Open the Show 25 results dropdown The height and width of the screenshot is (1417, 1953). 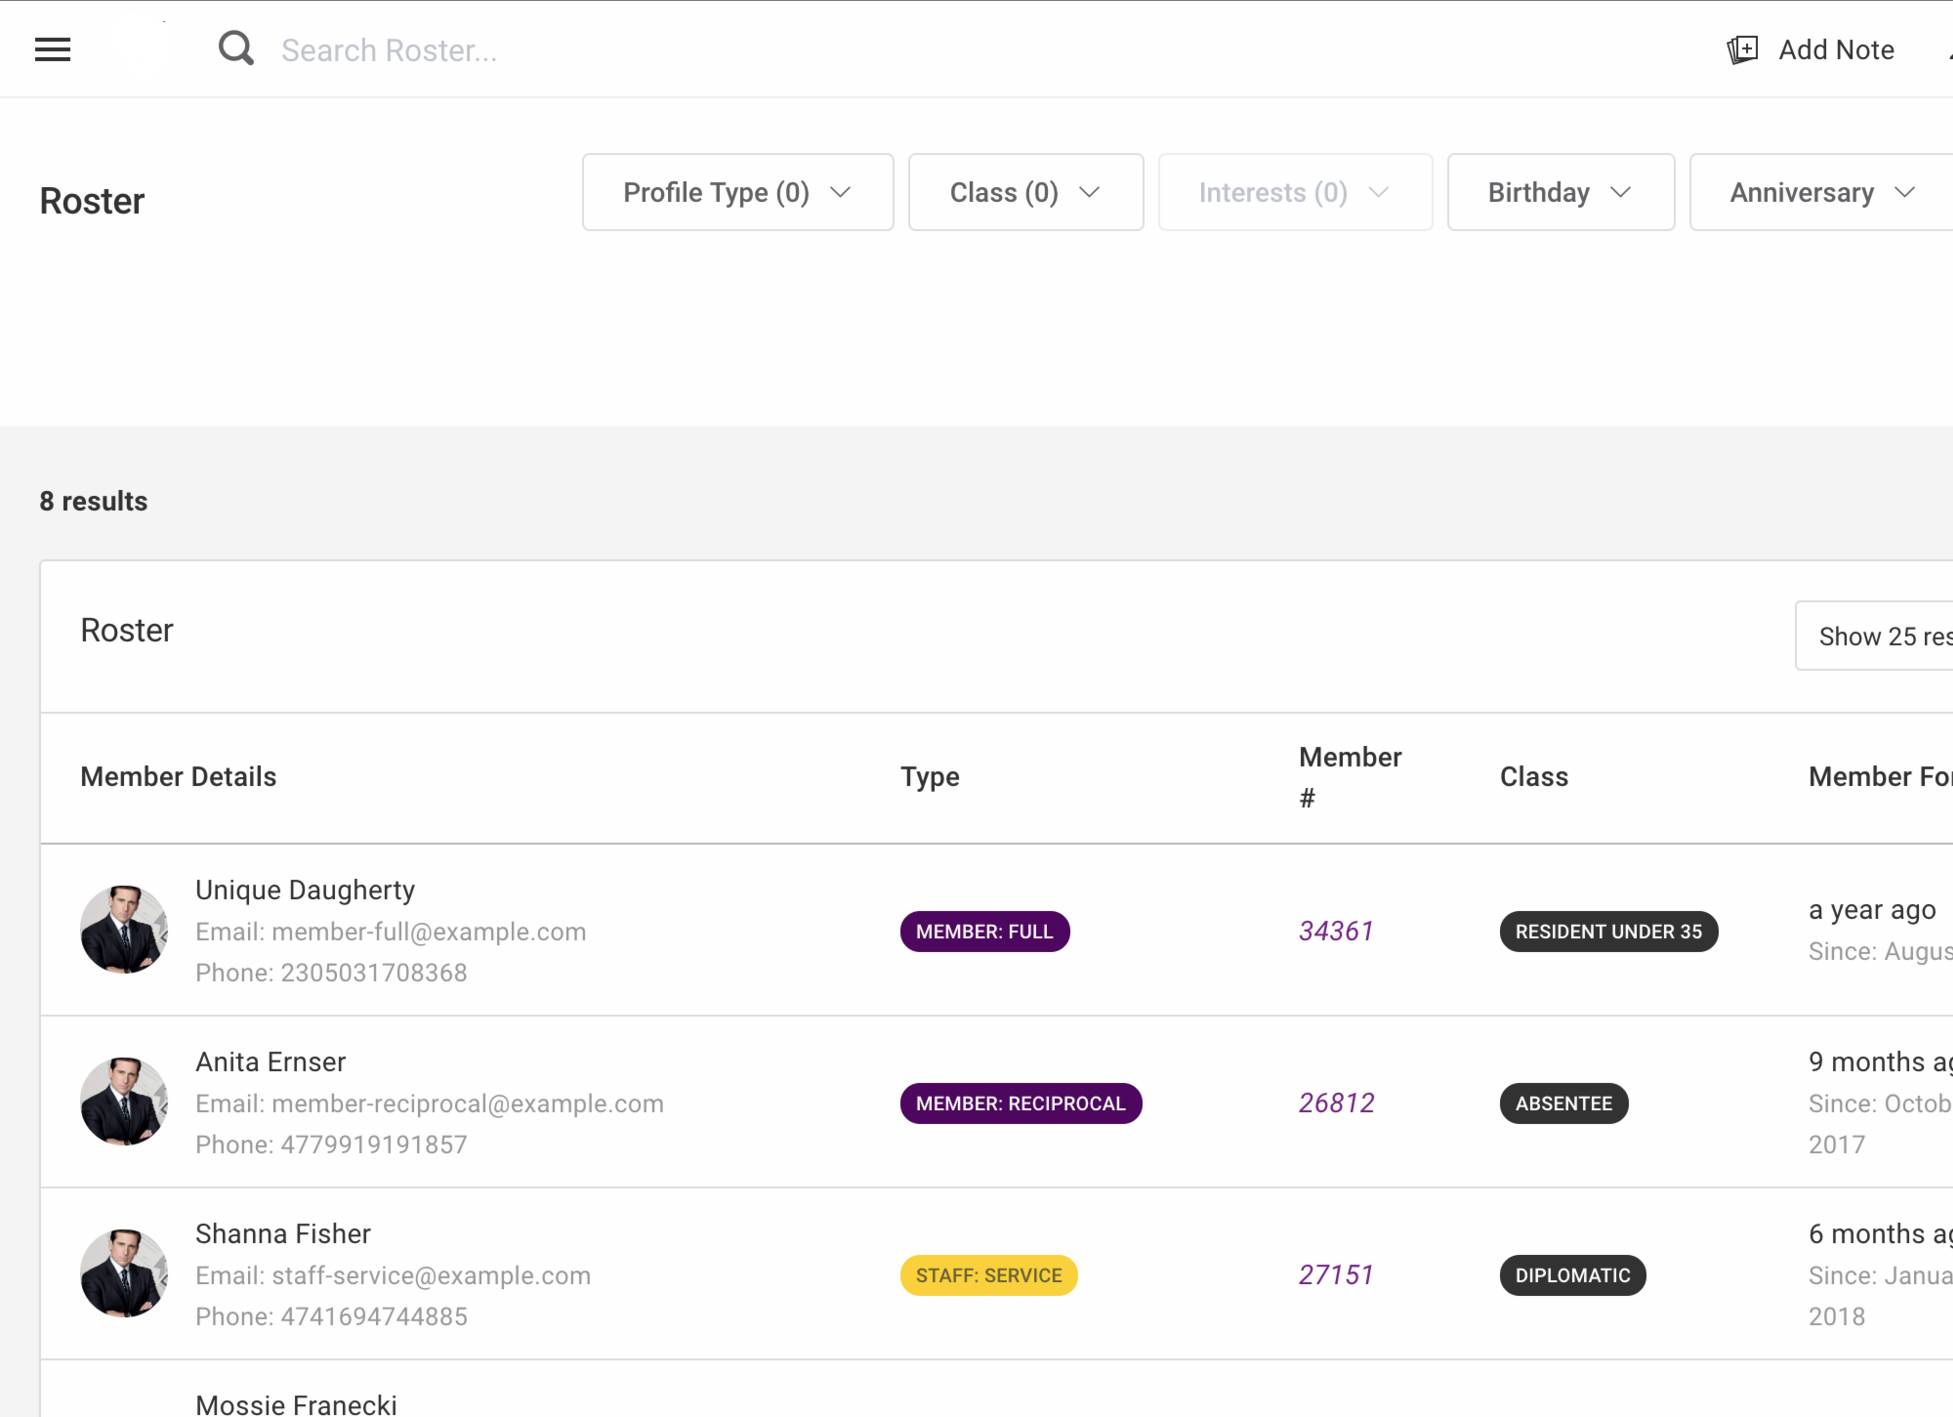tap(1874, 636)
